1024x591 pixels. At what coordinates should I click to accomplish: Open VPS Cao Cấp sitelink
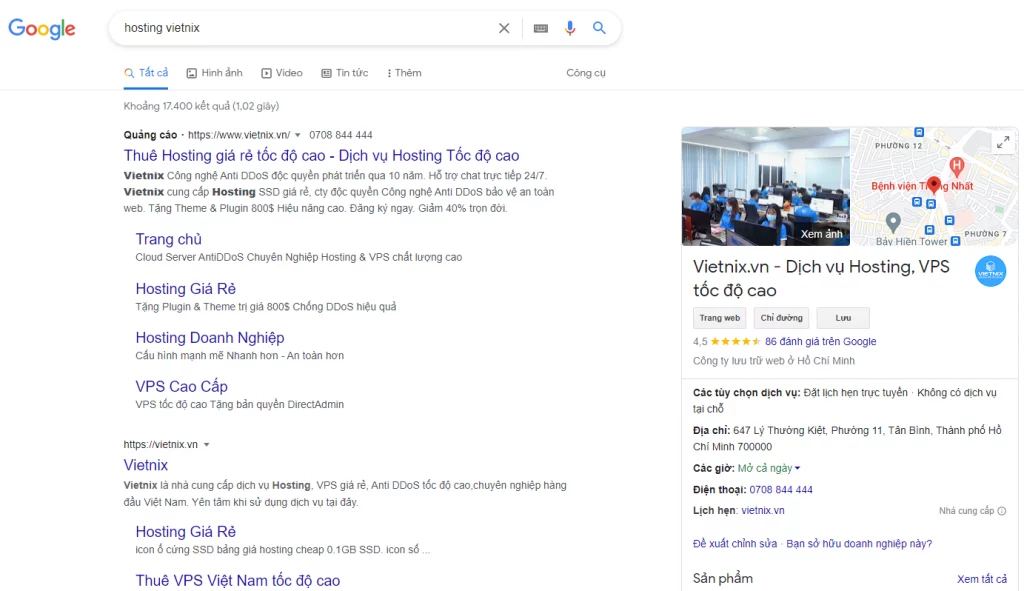(182, 387)
